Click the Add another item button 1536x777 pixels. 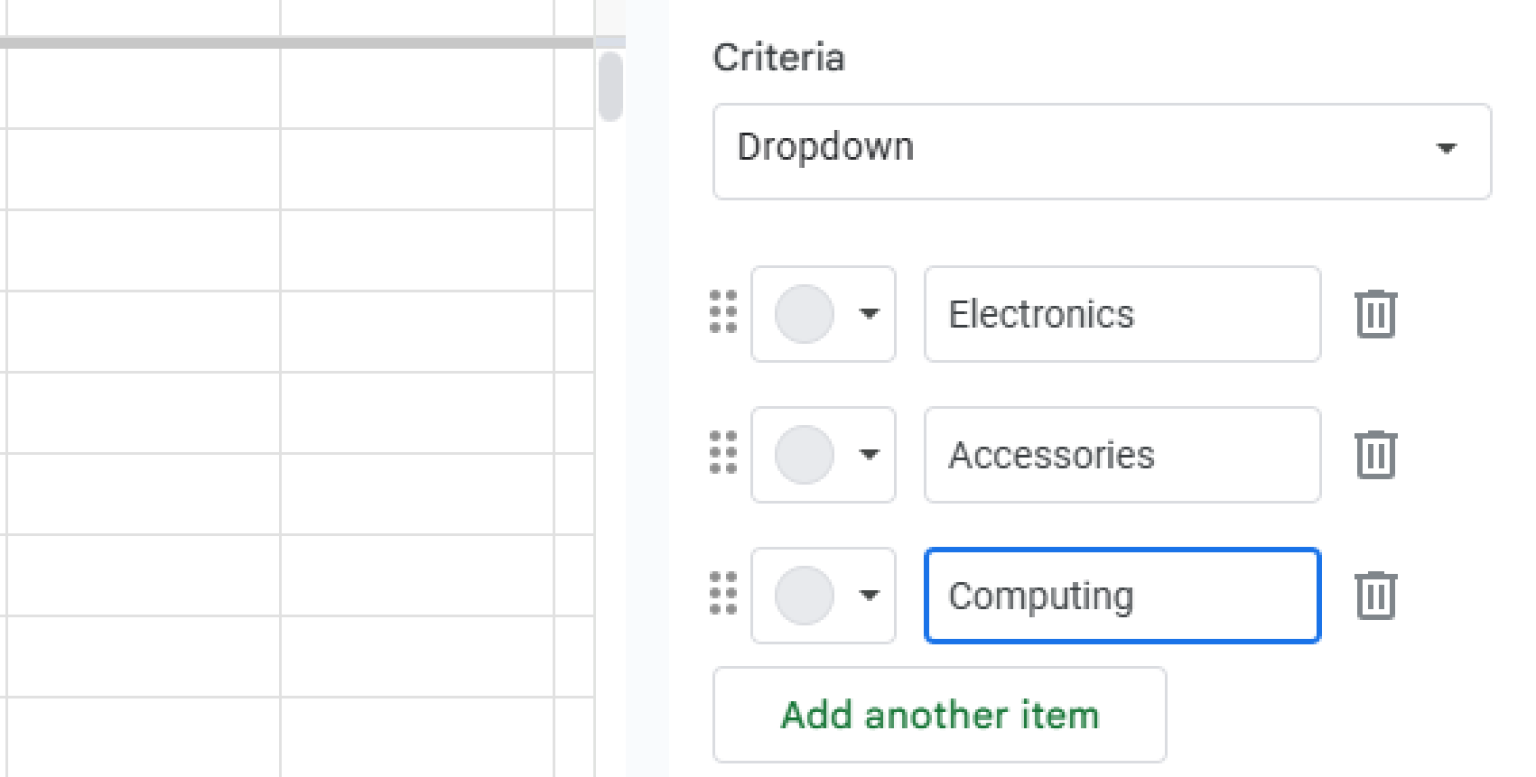point(939,714)
